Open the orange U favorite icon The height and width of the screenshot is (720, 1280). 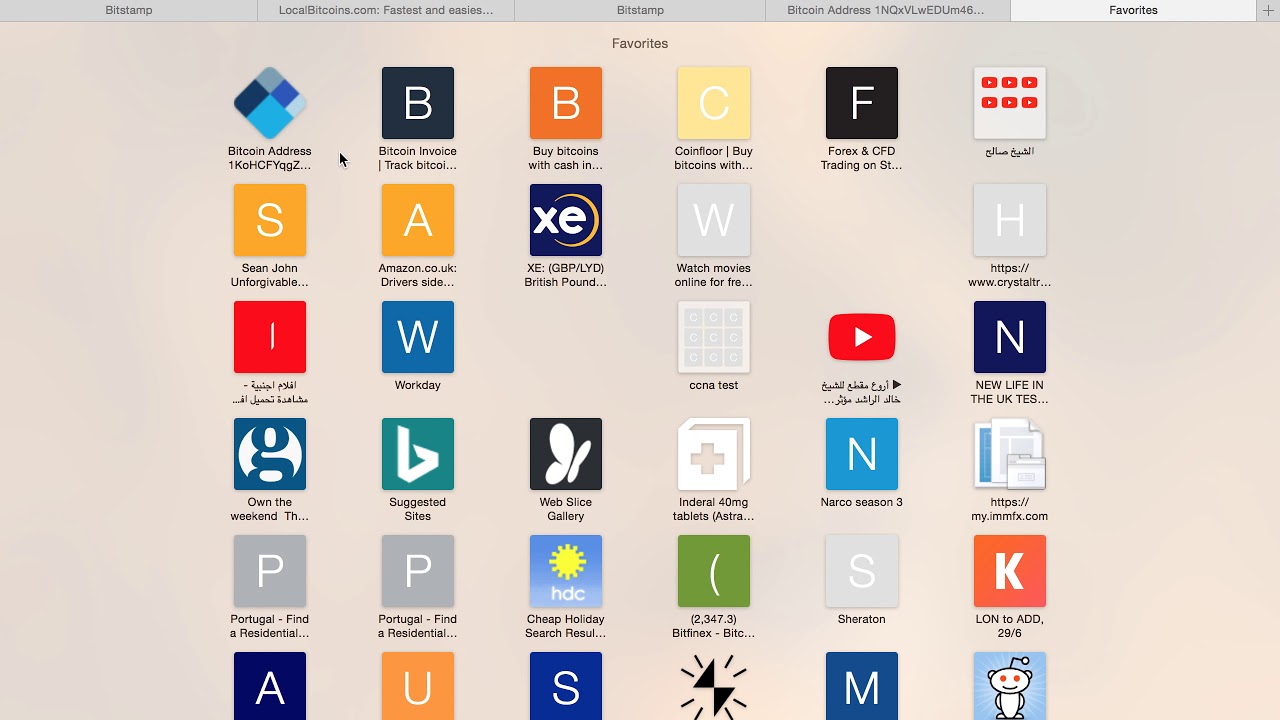click(418, 686)
